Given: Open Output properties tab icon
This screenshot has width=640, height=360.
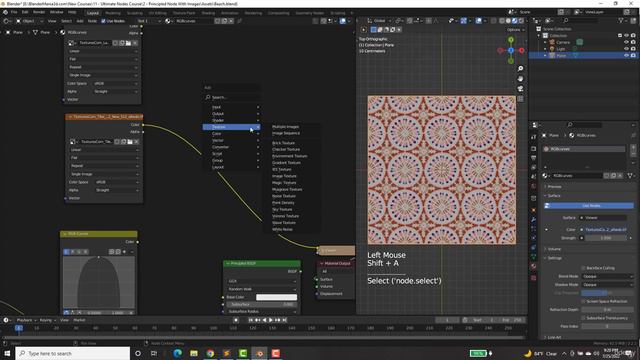Looking at the screenshot, I should 533,158.
